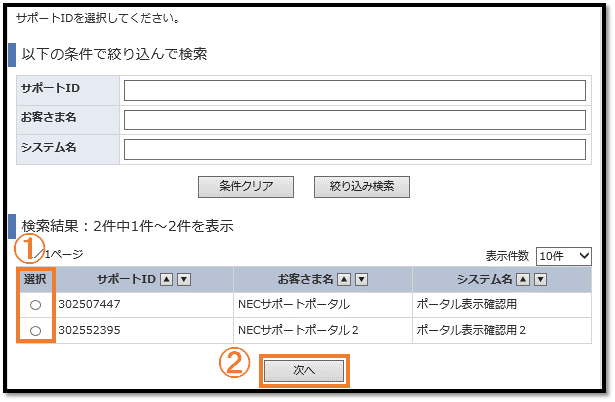Click the NECサポートポータル customer cell

pyautogui.click(x=294, y=304)
